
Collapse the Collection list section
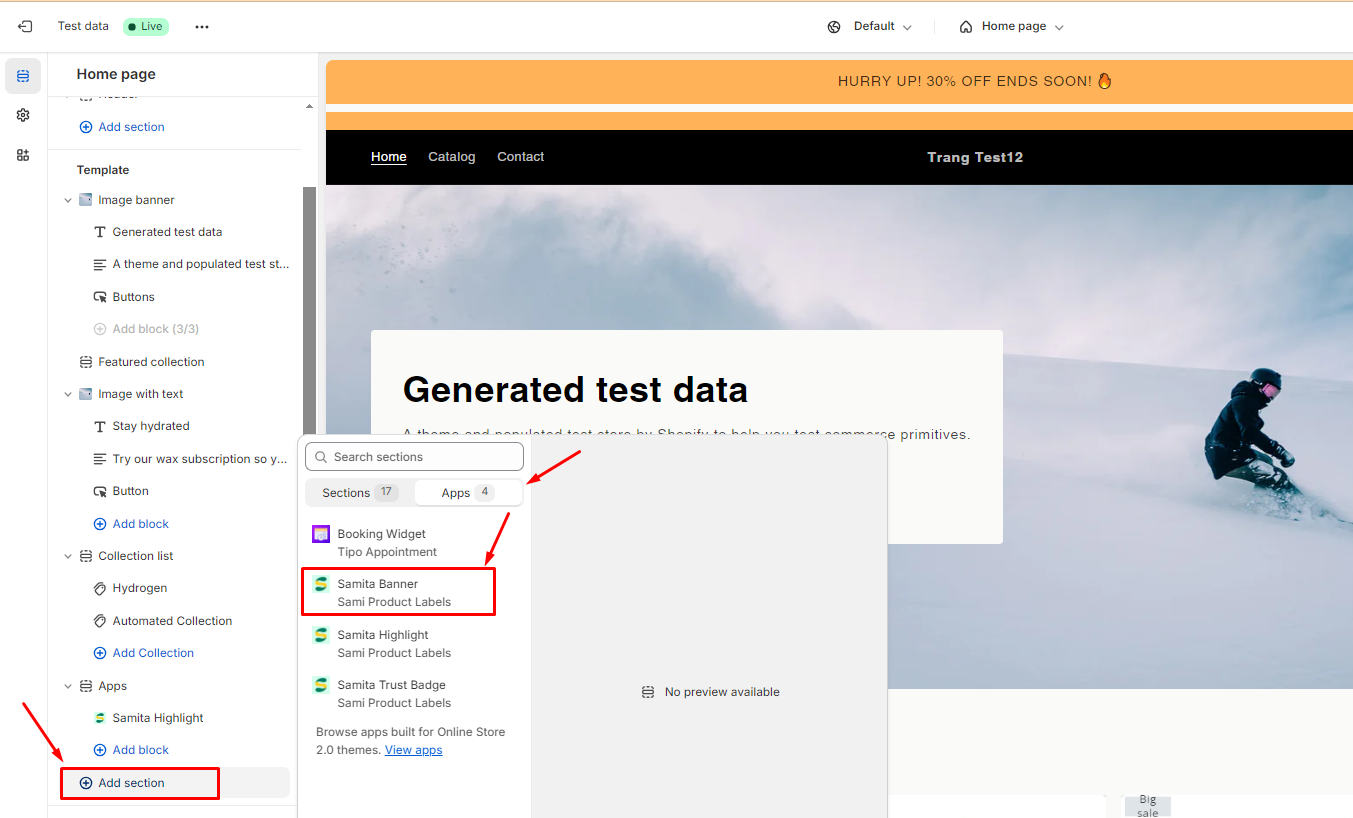pyautogui.click(x=68, y=556)
